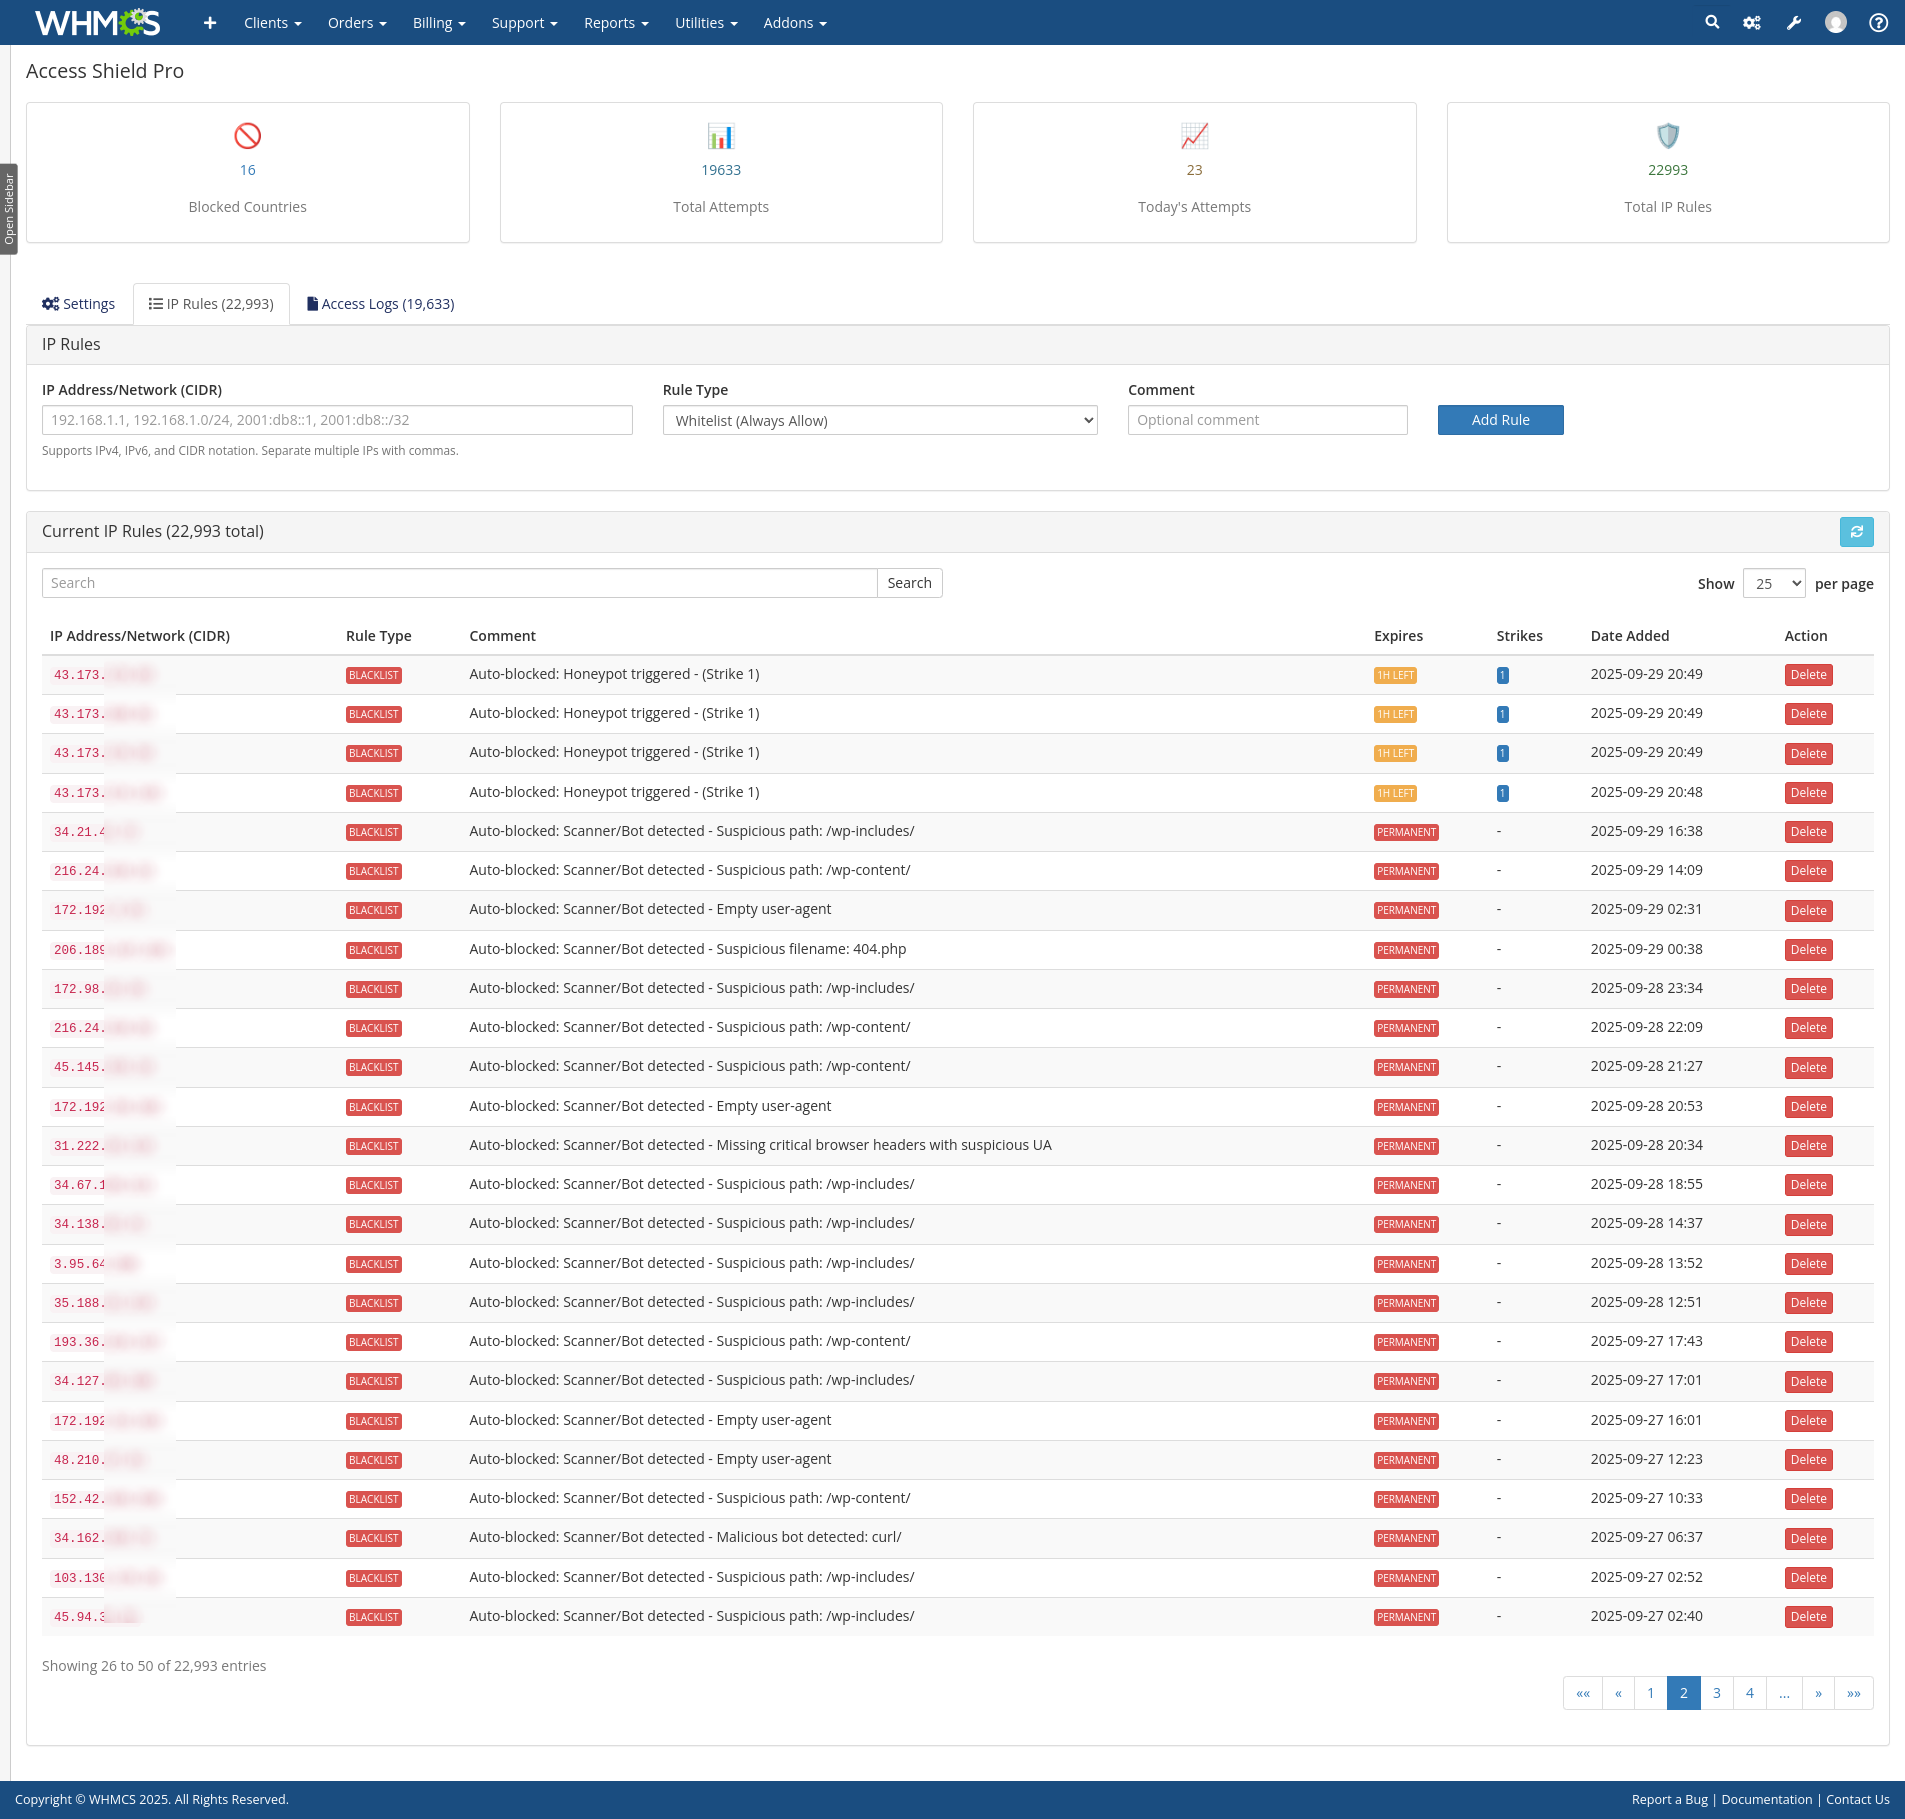1905x1819 pixels.
Task: Open the Utilities menu
Action: pyautogui.click(x=706, y=23)
